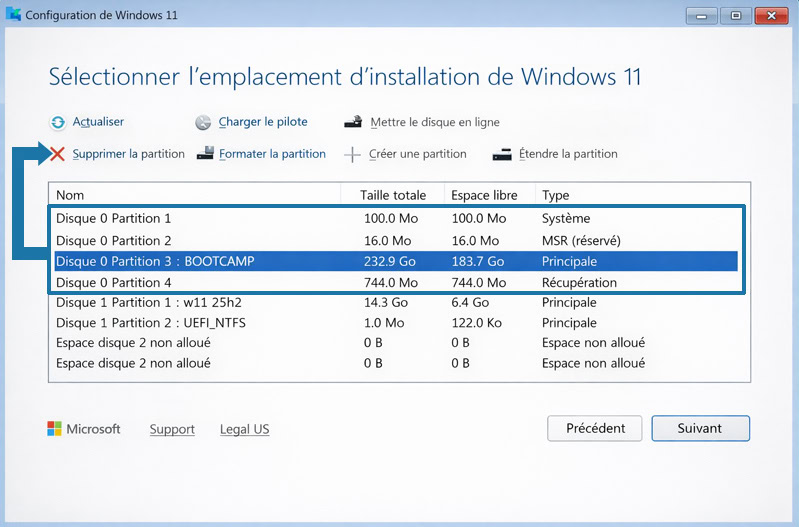Open the Support link
The height and width of the screenshot is (527, 799).
172,429
